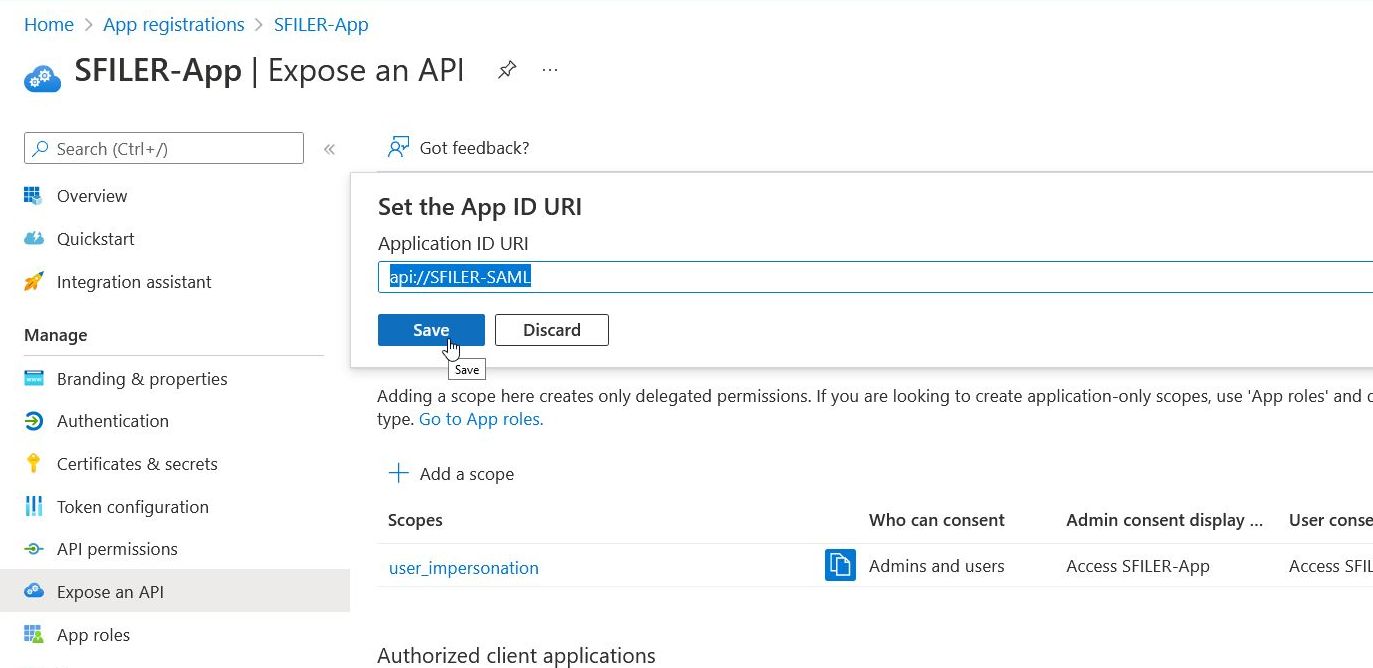Pin the Expose an API page

click(507, 70)
